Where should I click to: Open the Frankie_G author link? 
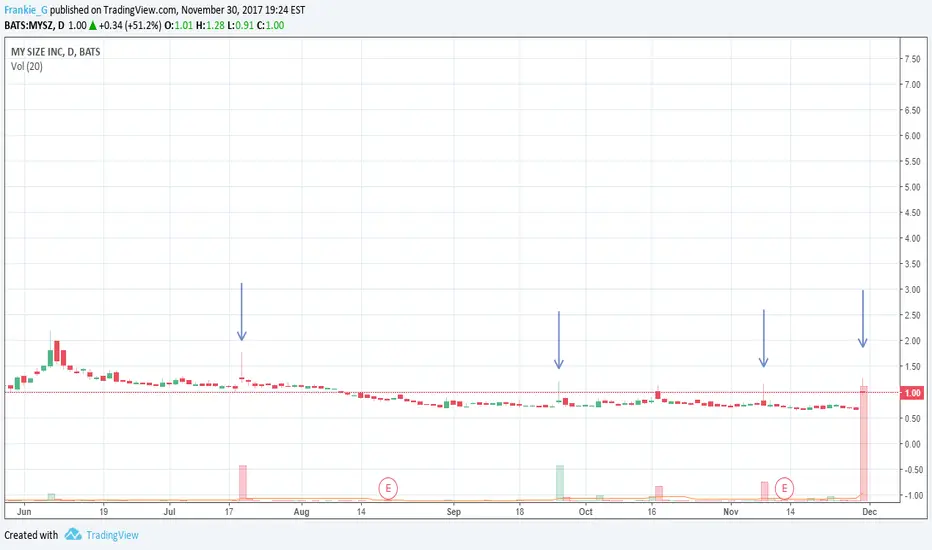point(26,10)
